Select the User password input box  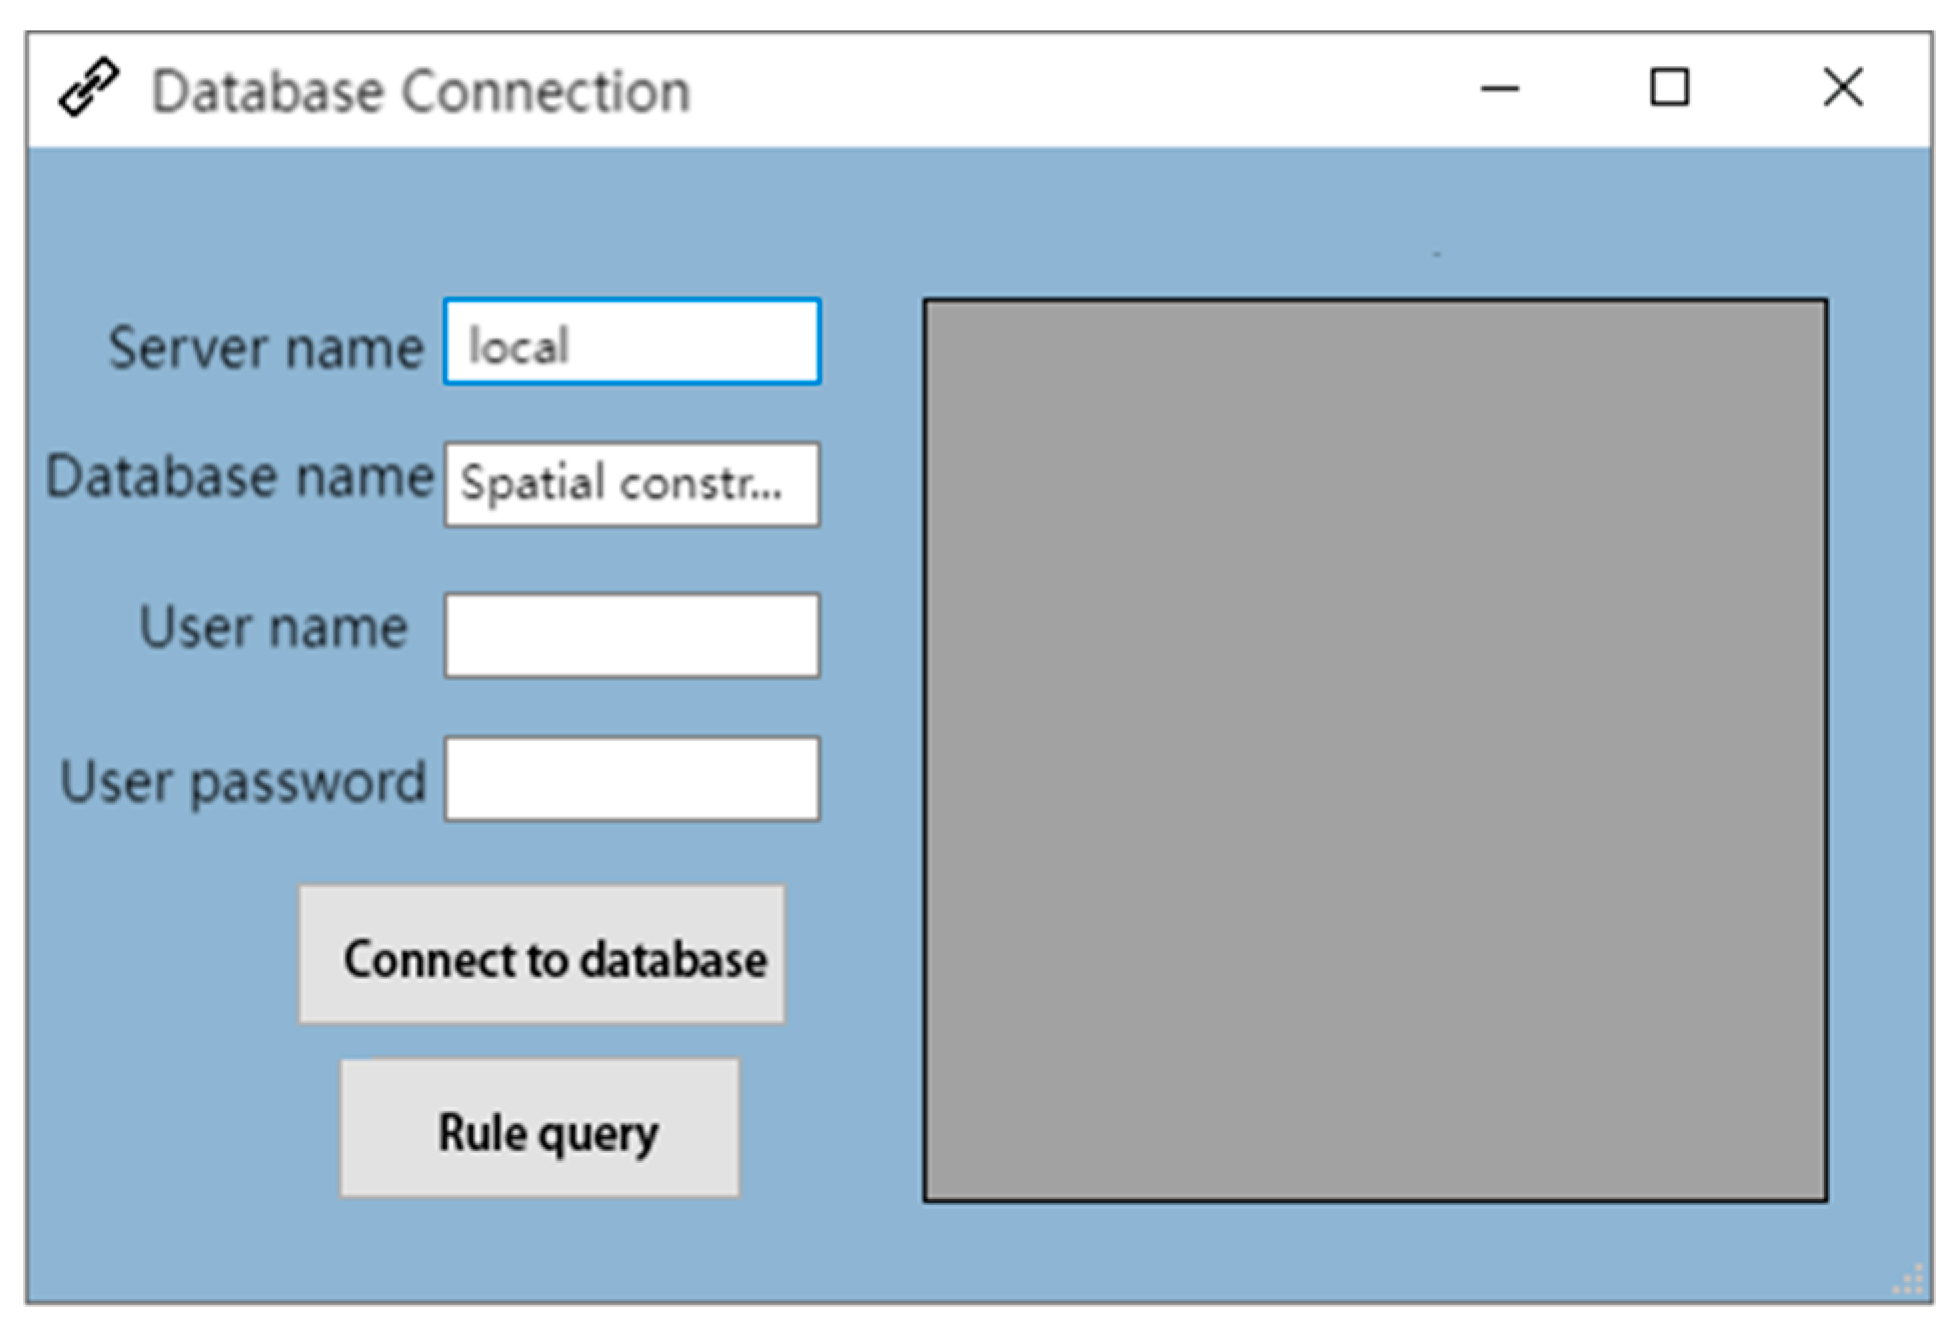point(632,779)
